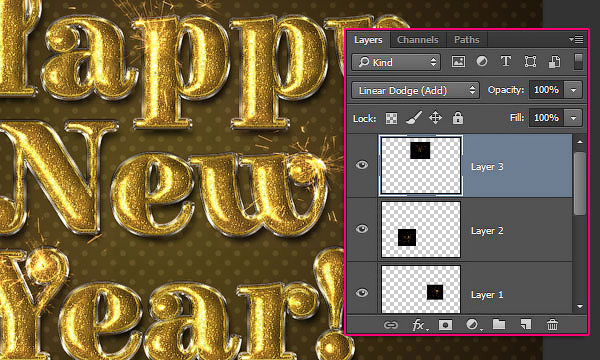Click the Link layers icon
600x360 pixels.
[390, 325]
